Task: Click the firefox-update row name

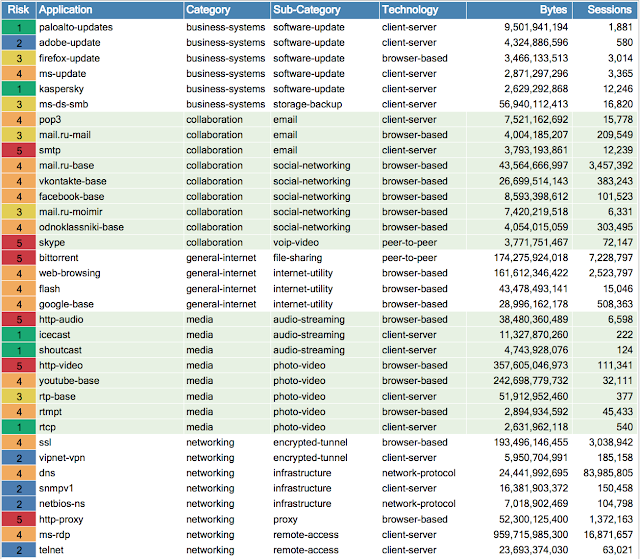Action: 69,58
